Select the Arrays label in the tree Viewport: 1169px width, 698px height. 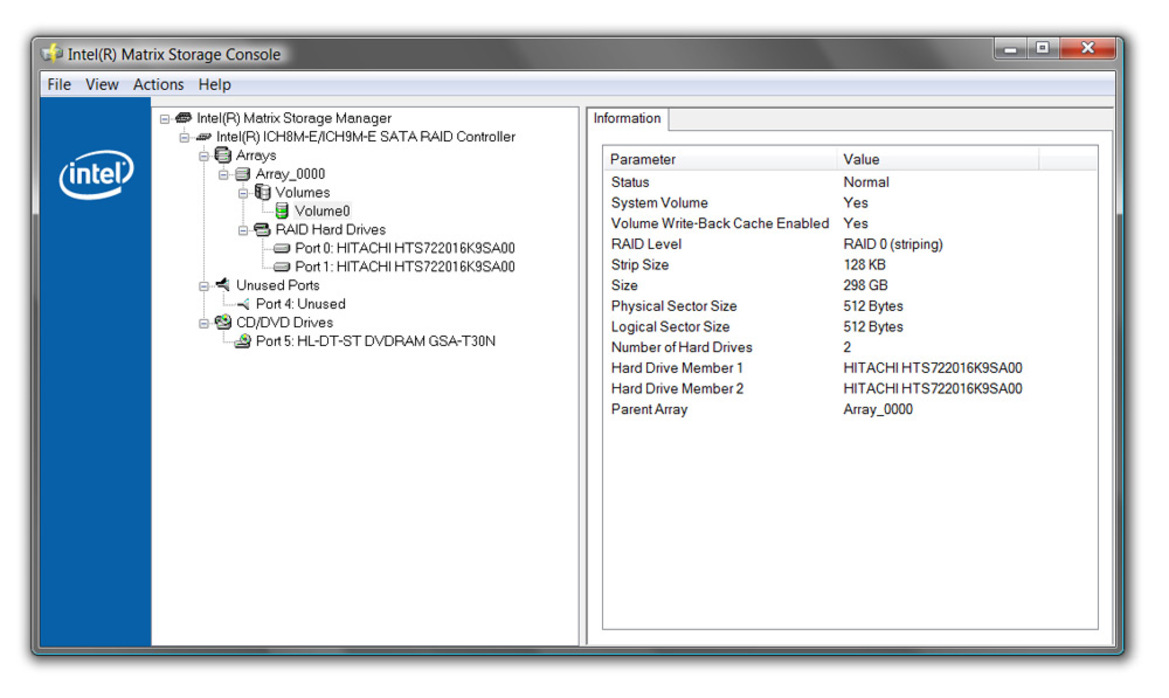tap(256, 155)
